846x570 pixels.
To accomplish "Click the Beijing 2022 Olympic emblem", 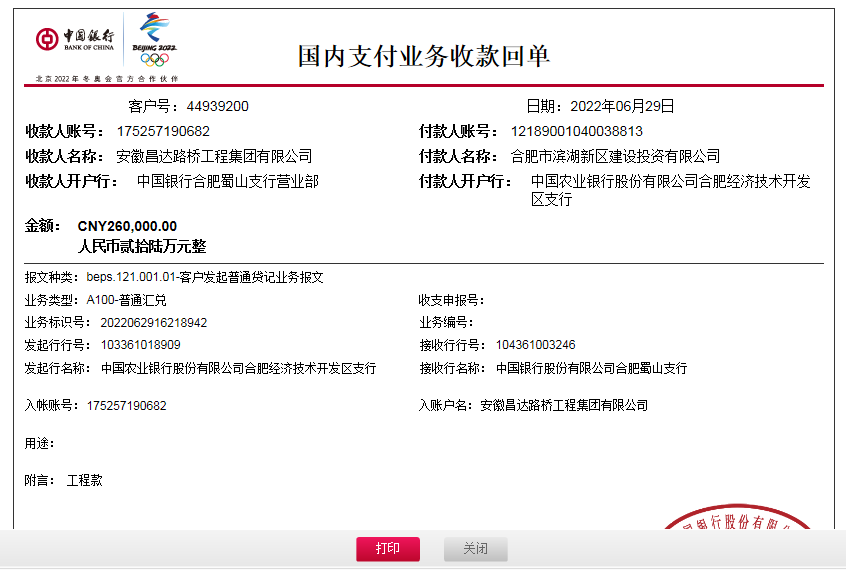I will click(154, 40).
